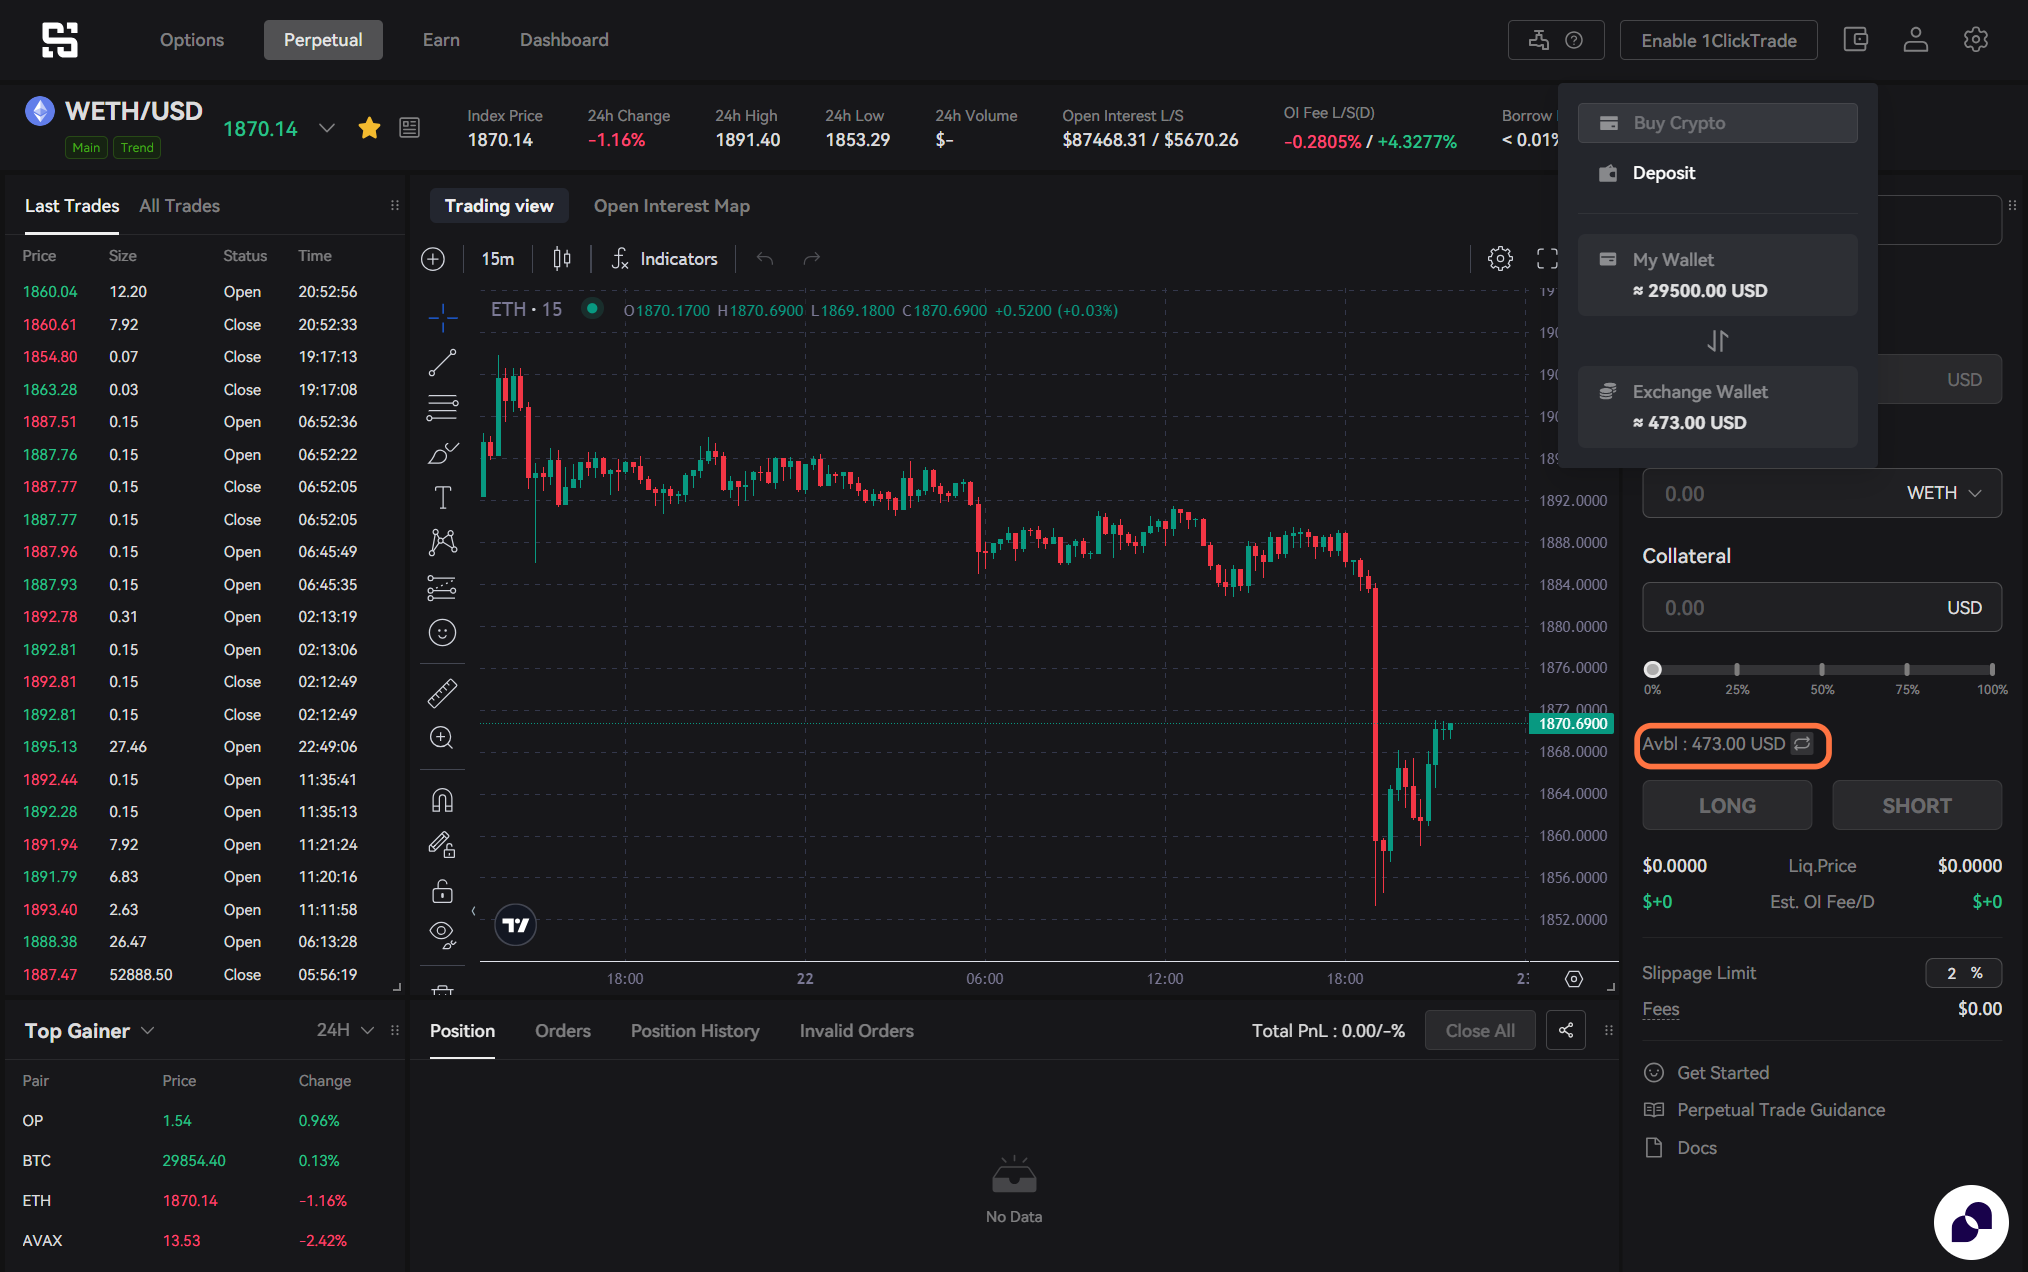
Task: Open the Orders tab
Action: point(563,1031)
